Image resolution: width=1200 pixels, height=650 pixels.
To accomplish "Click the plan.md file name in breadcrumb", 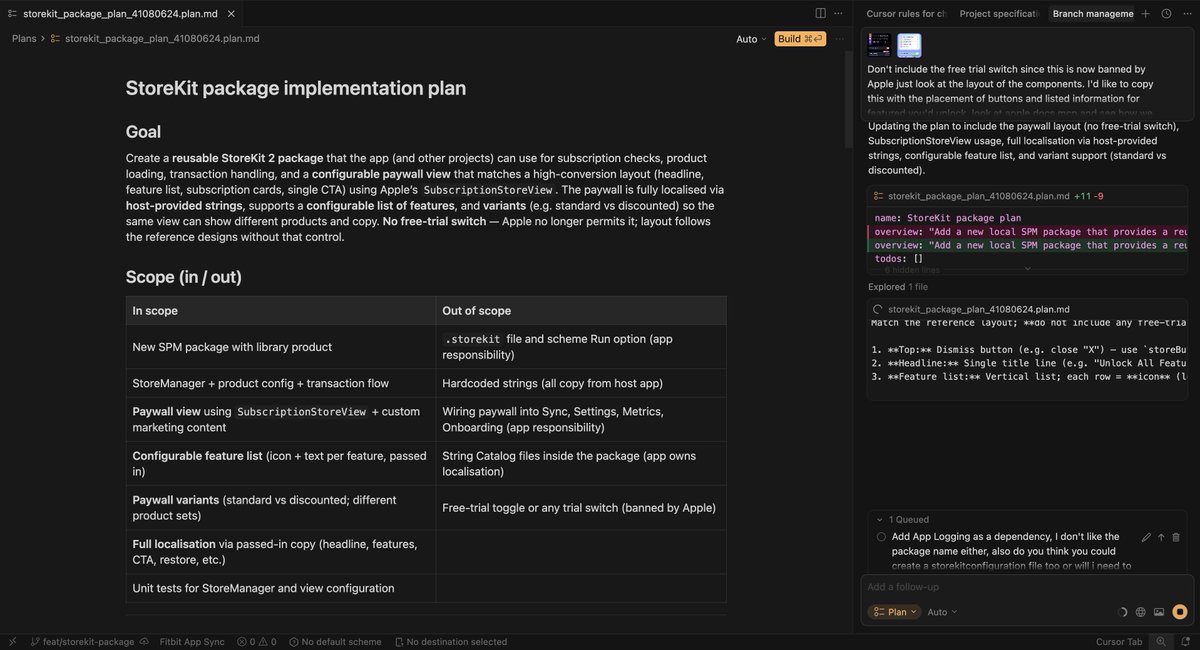I will tap(162, 38).
